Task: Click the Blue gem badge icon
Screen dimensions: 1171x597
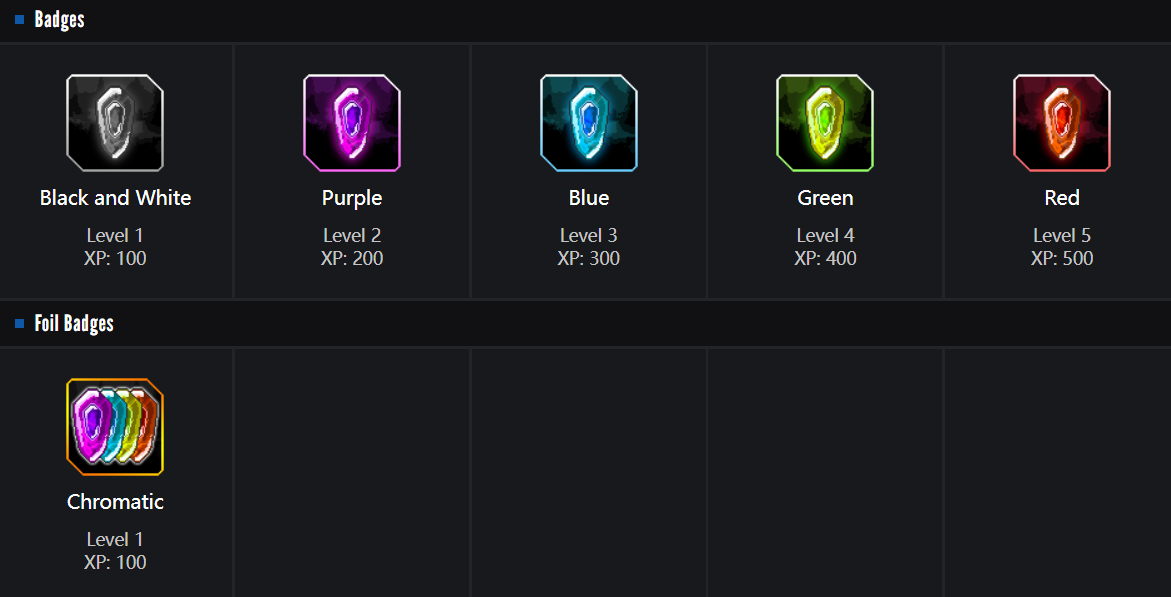Action: 589,123
